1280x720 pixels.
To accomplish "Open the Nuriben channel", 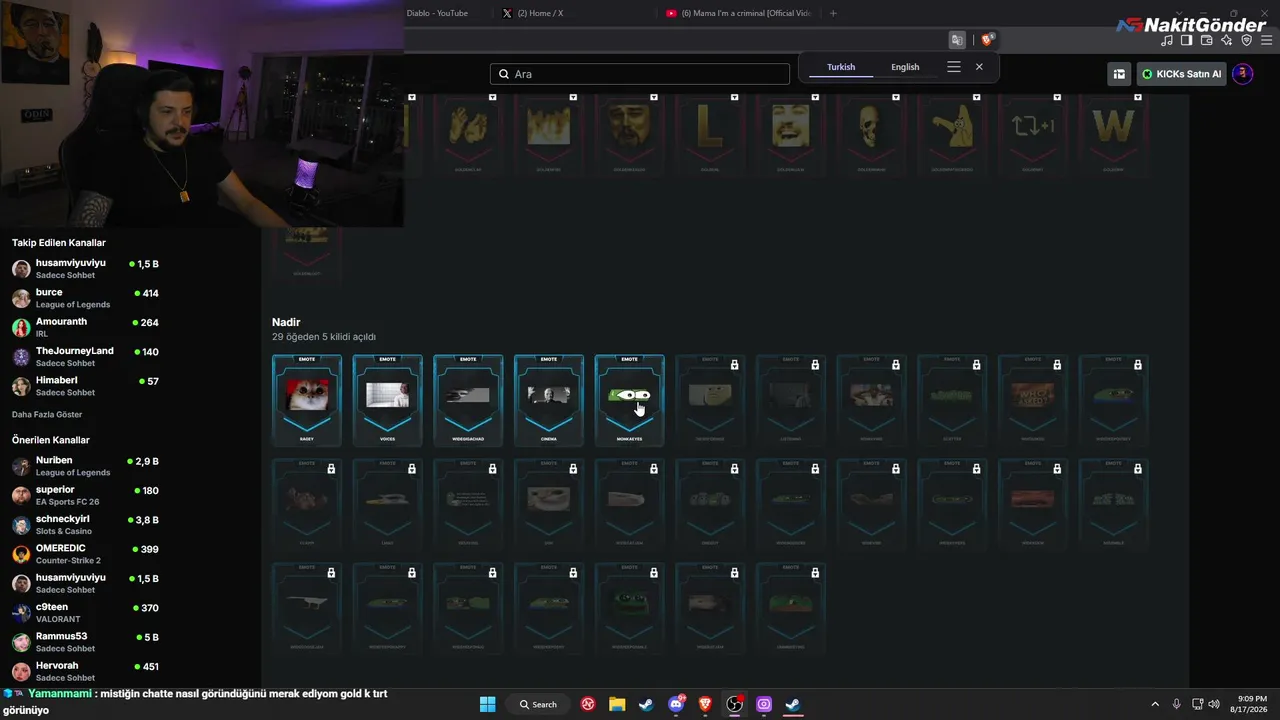I will [x=85, y=466].
